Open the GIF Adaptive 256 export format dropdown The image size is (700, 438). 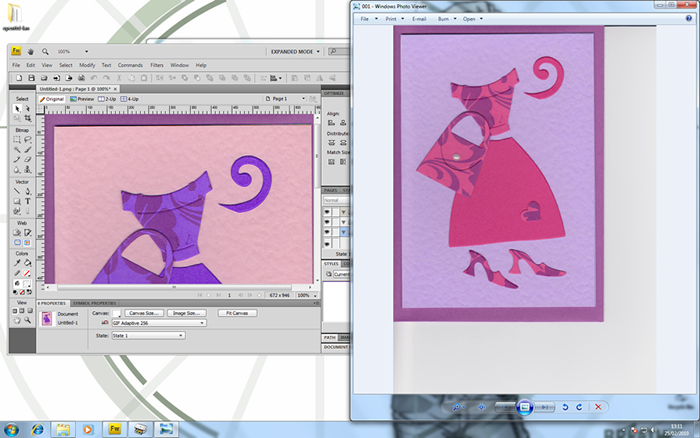coord(158,323)
